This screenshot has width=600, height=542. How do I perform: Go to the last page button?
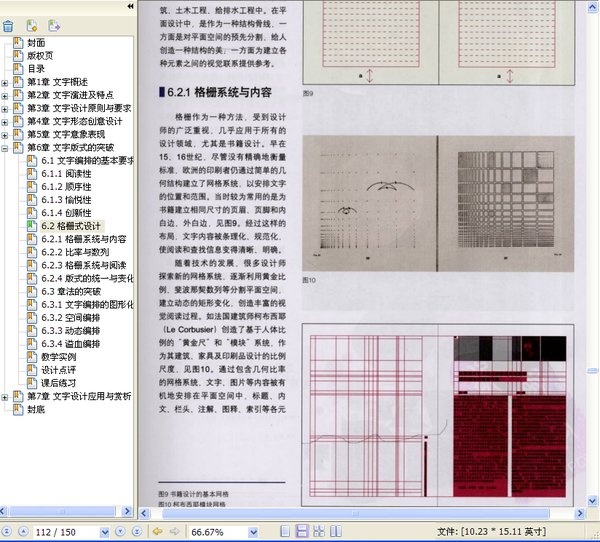[x=137, y=531]
